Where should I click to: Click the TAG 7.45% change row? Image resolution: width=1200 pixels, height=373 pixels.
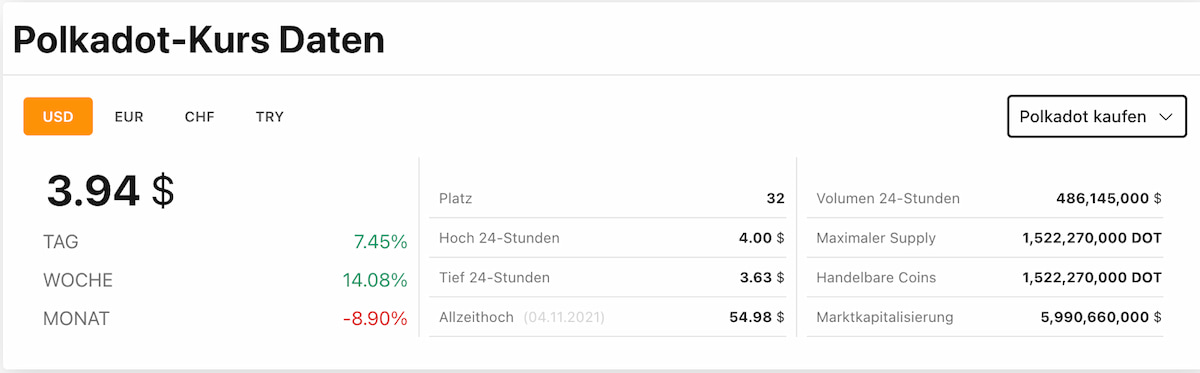(225, 241)
